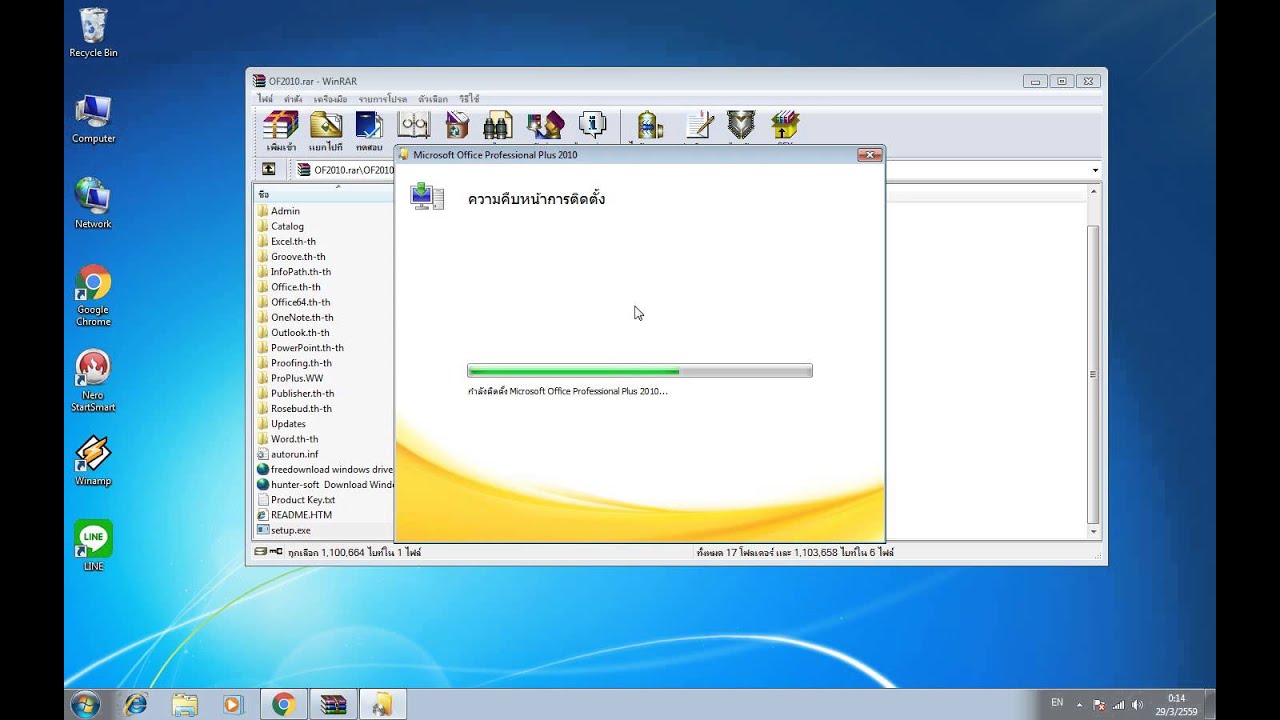Click the Nero StartSmart desktop shortcut
This screenshot has height=720, width=1280.
pyautogui.click(x=93, y=381)
